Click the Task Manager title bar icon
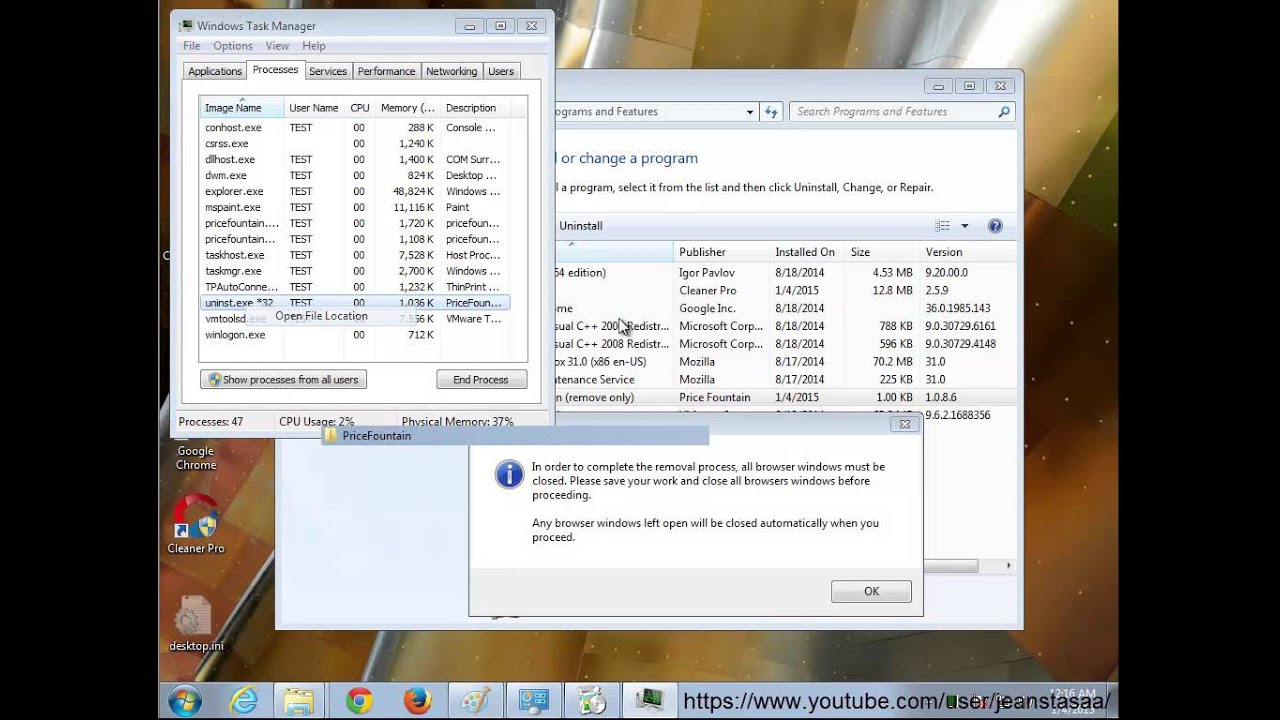 186,26
